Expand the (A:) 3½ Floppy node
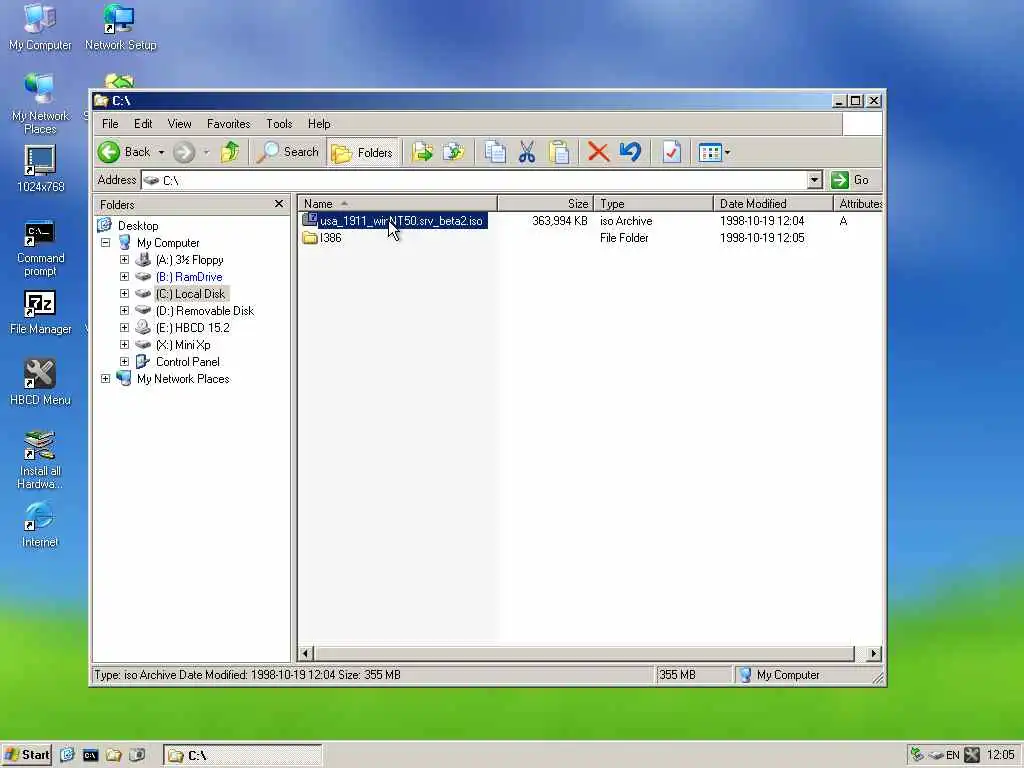 click(x=124, y=259)
